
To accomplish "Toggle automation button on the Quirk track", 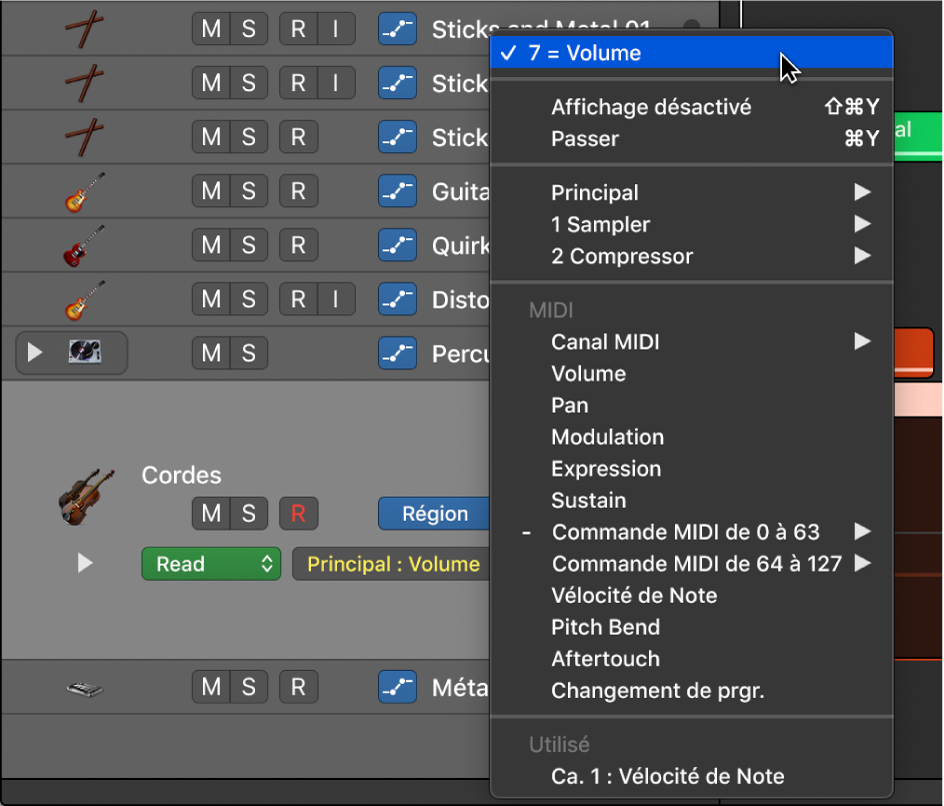I will click(397, 245).
